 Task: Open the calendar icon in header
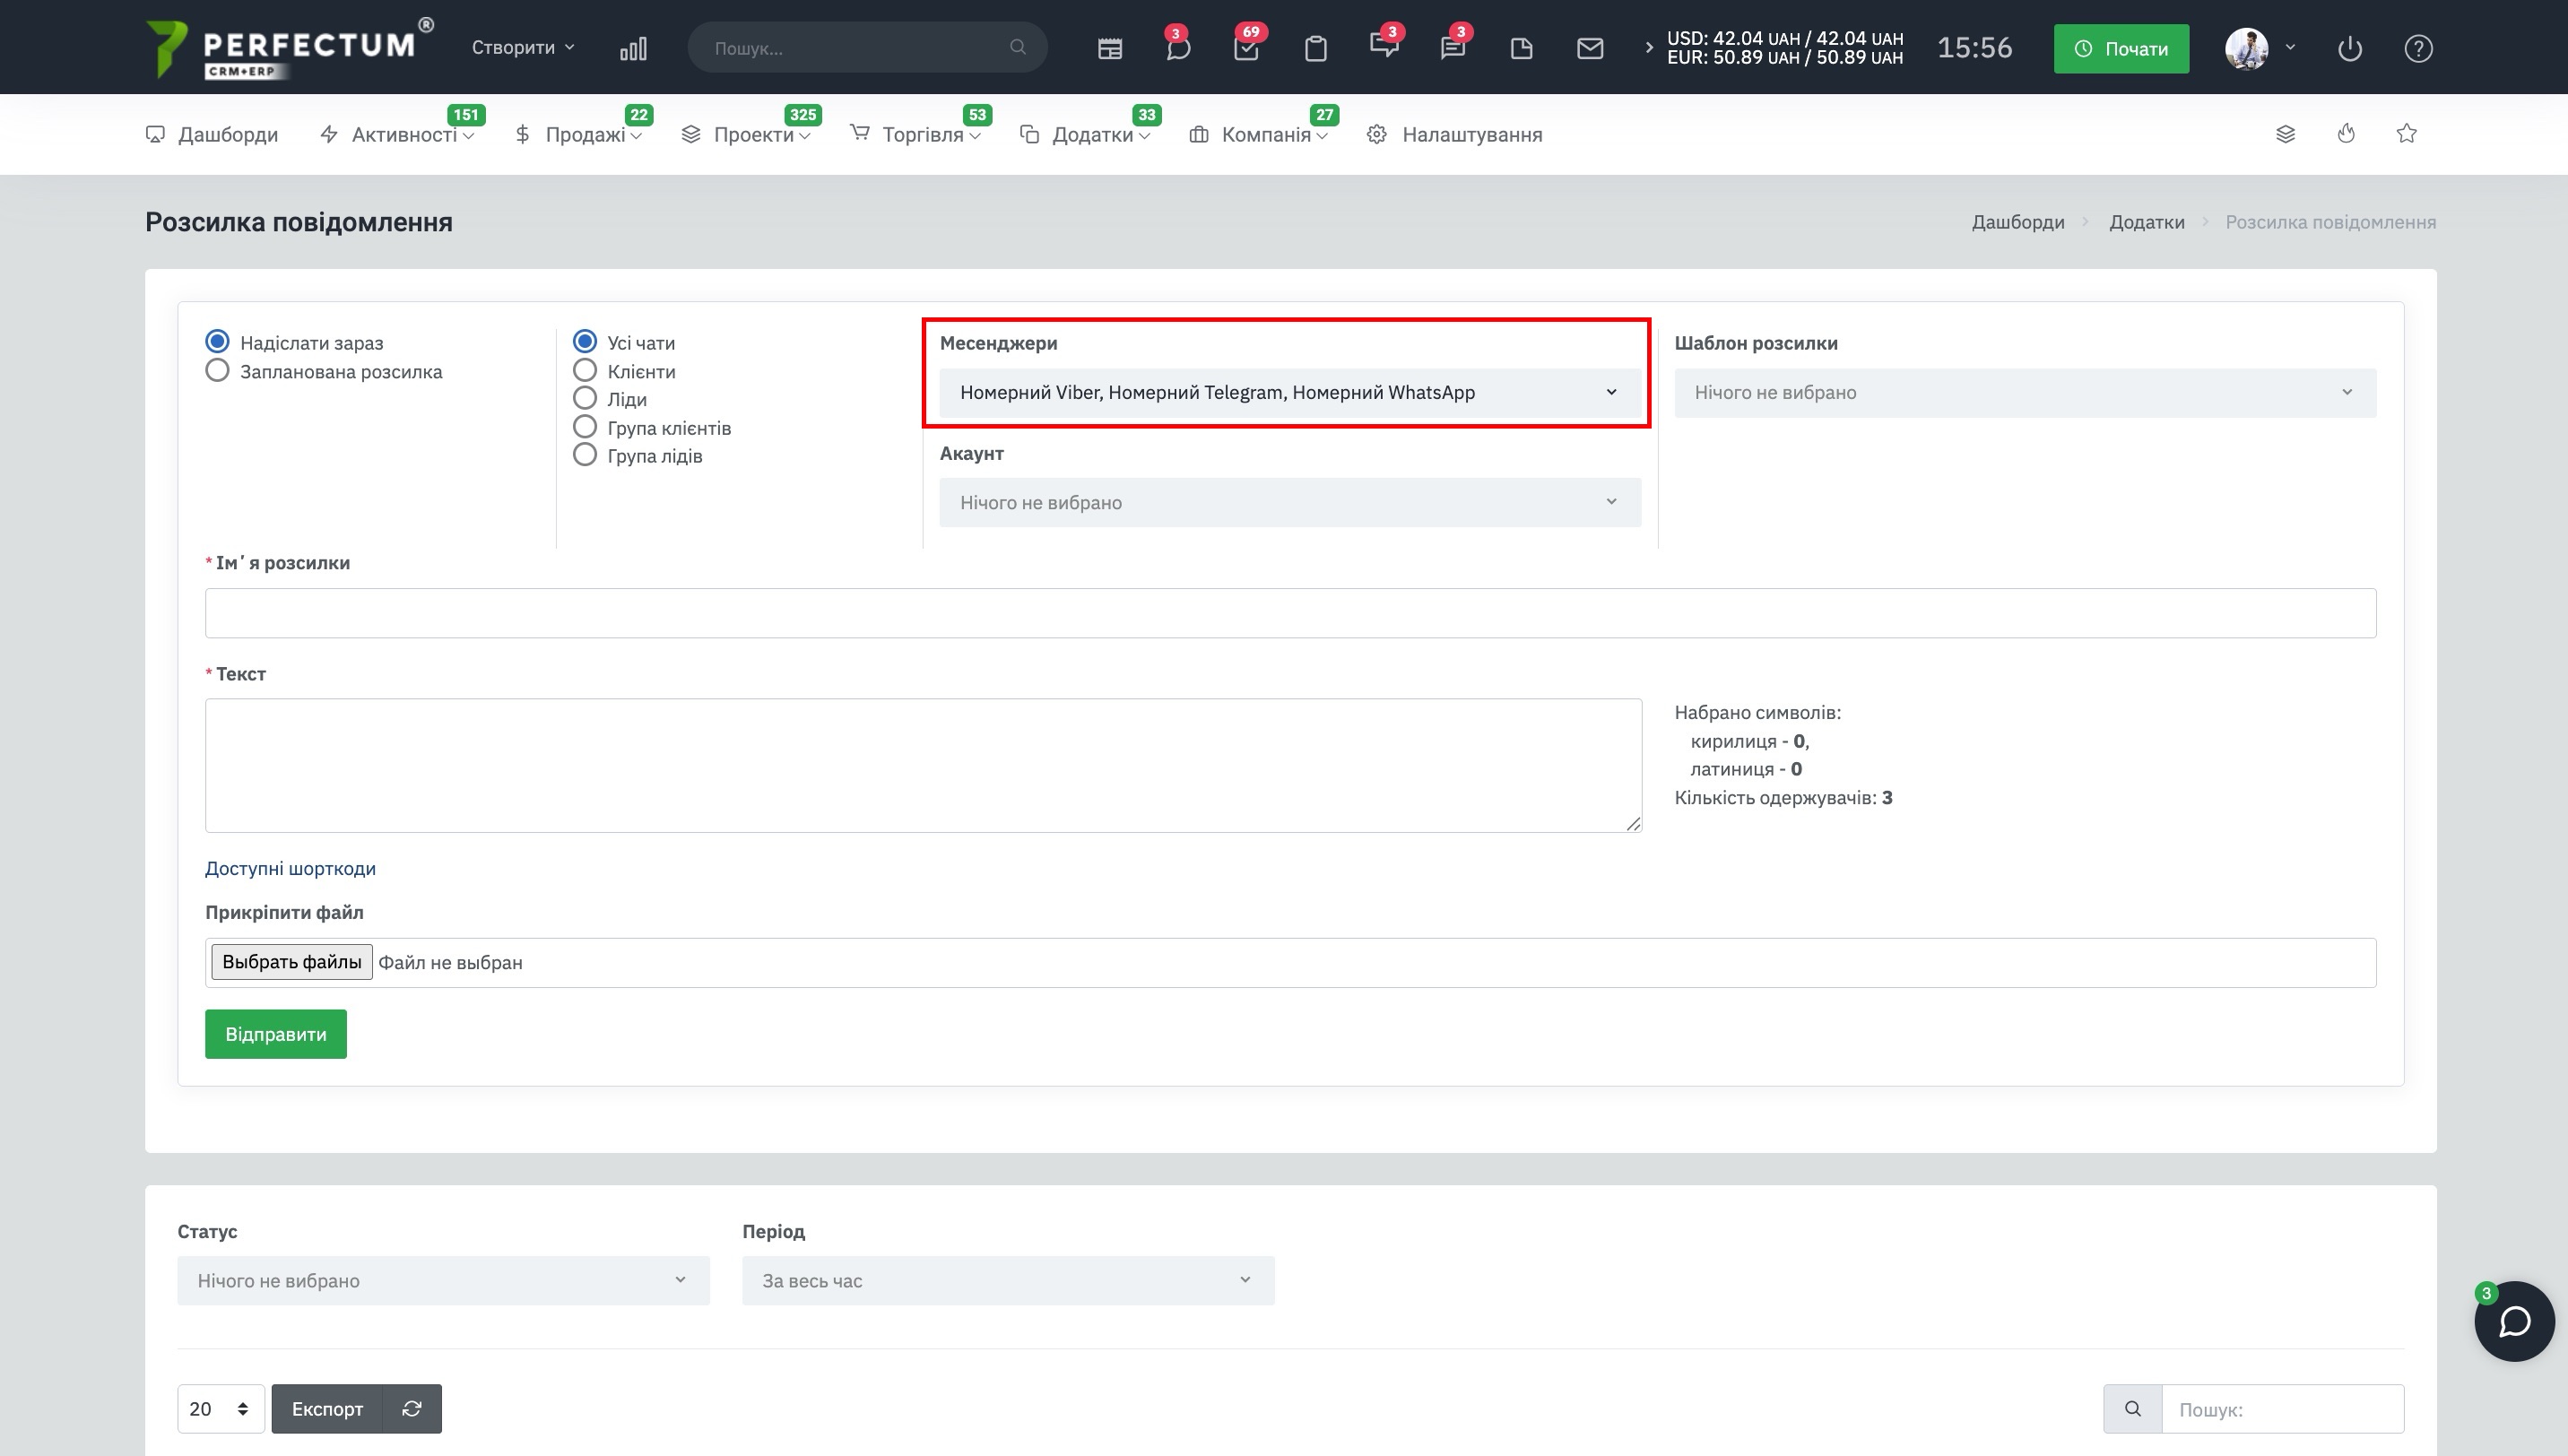[1109, 48]
